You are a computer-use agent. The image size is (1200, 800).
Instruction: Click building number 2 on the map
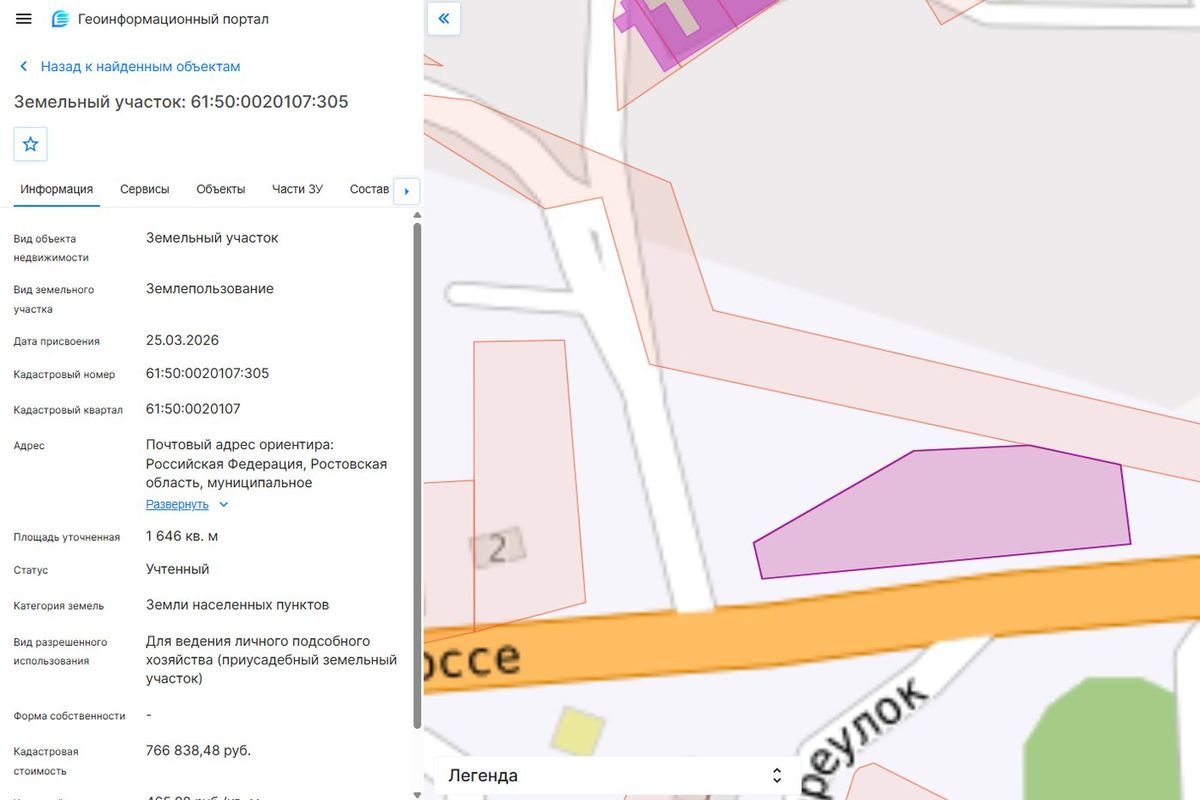point(497,547)
